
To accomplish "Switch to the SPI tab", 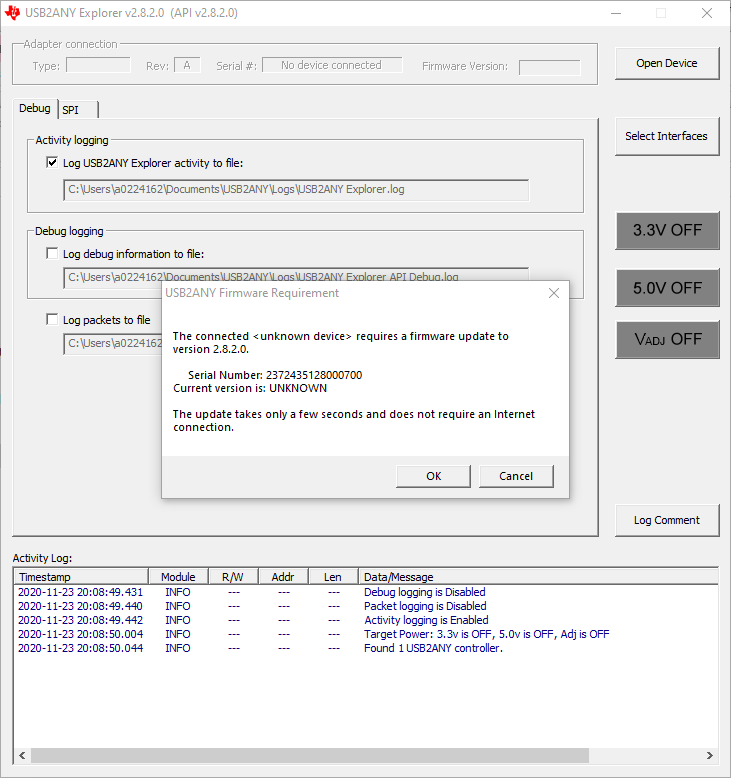I will (x=78, y=110).
